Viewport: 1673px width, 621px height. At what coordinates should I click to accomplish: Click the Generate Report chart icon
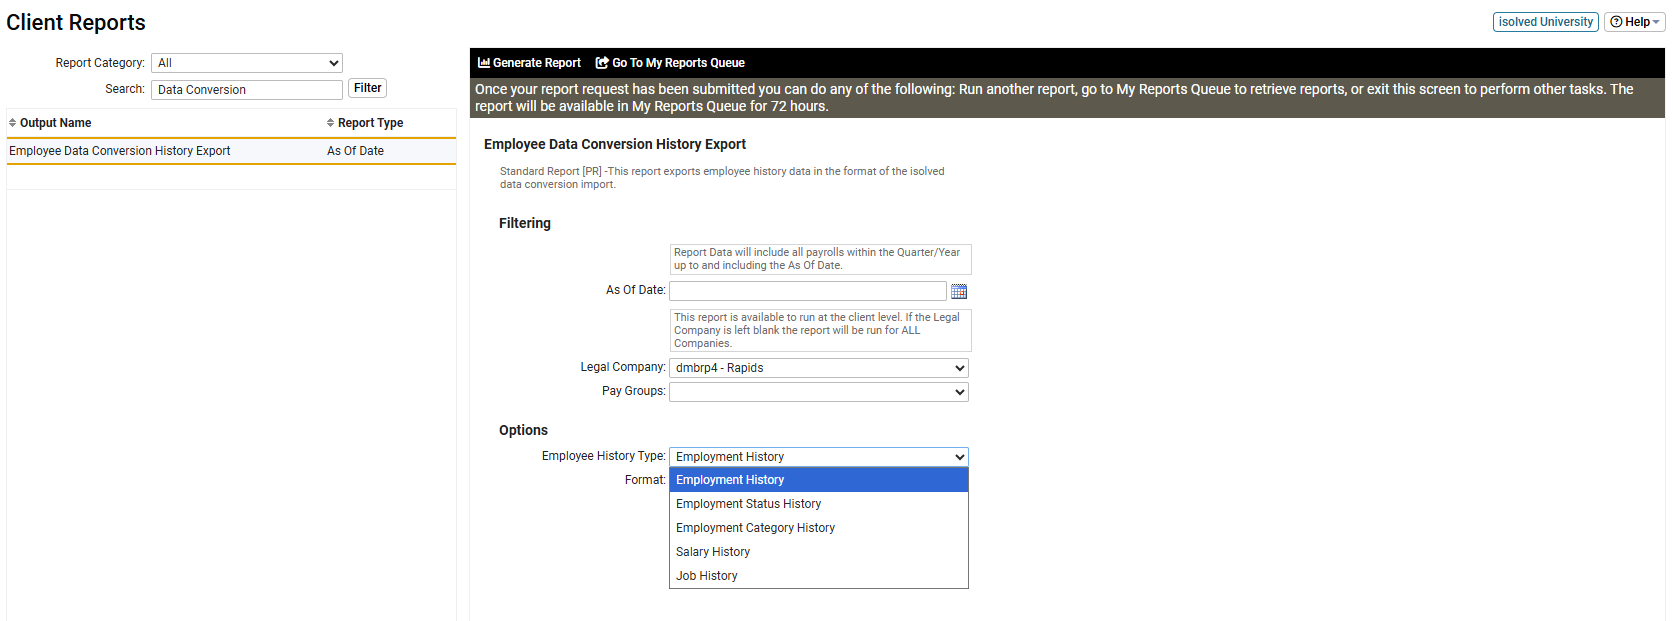484,63
